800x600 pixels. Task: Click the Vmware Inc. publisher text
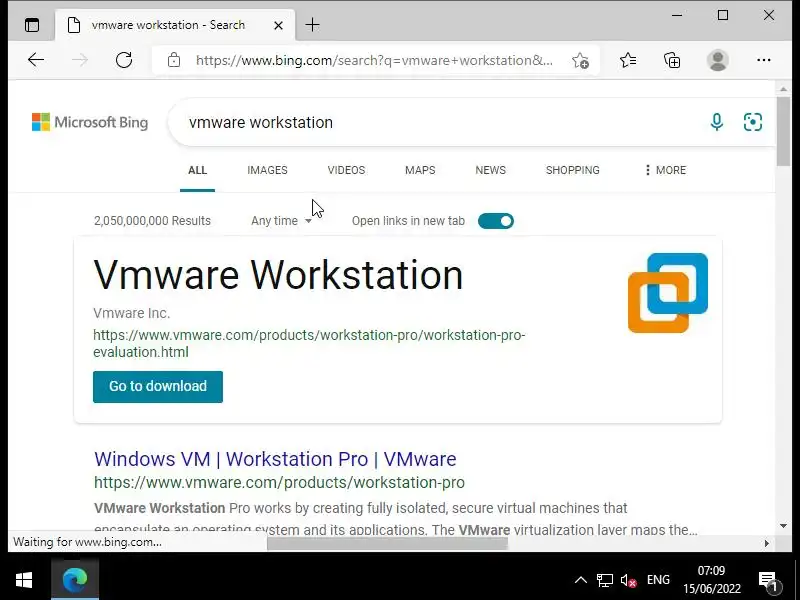(132, 313)
